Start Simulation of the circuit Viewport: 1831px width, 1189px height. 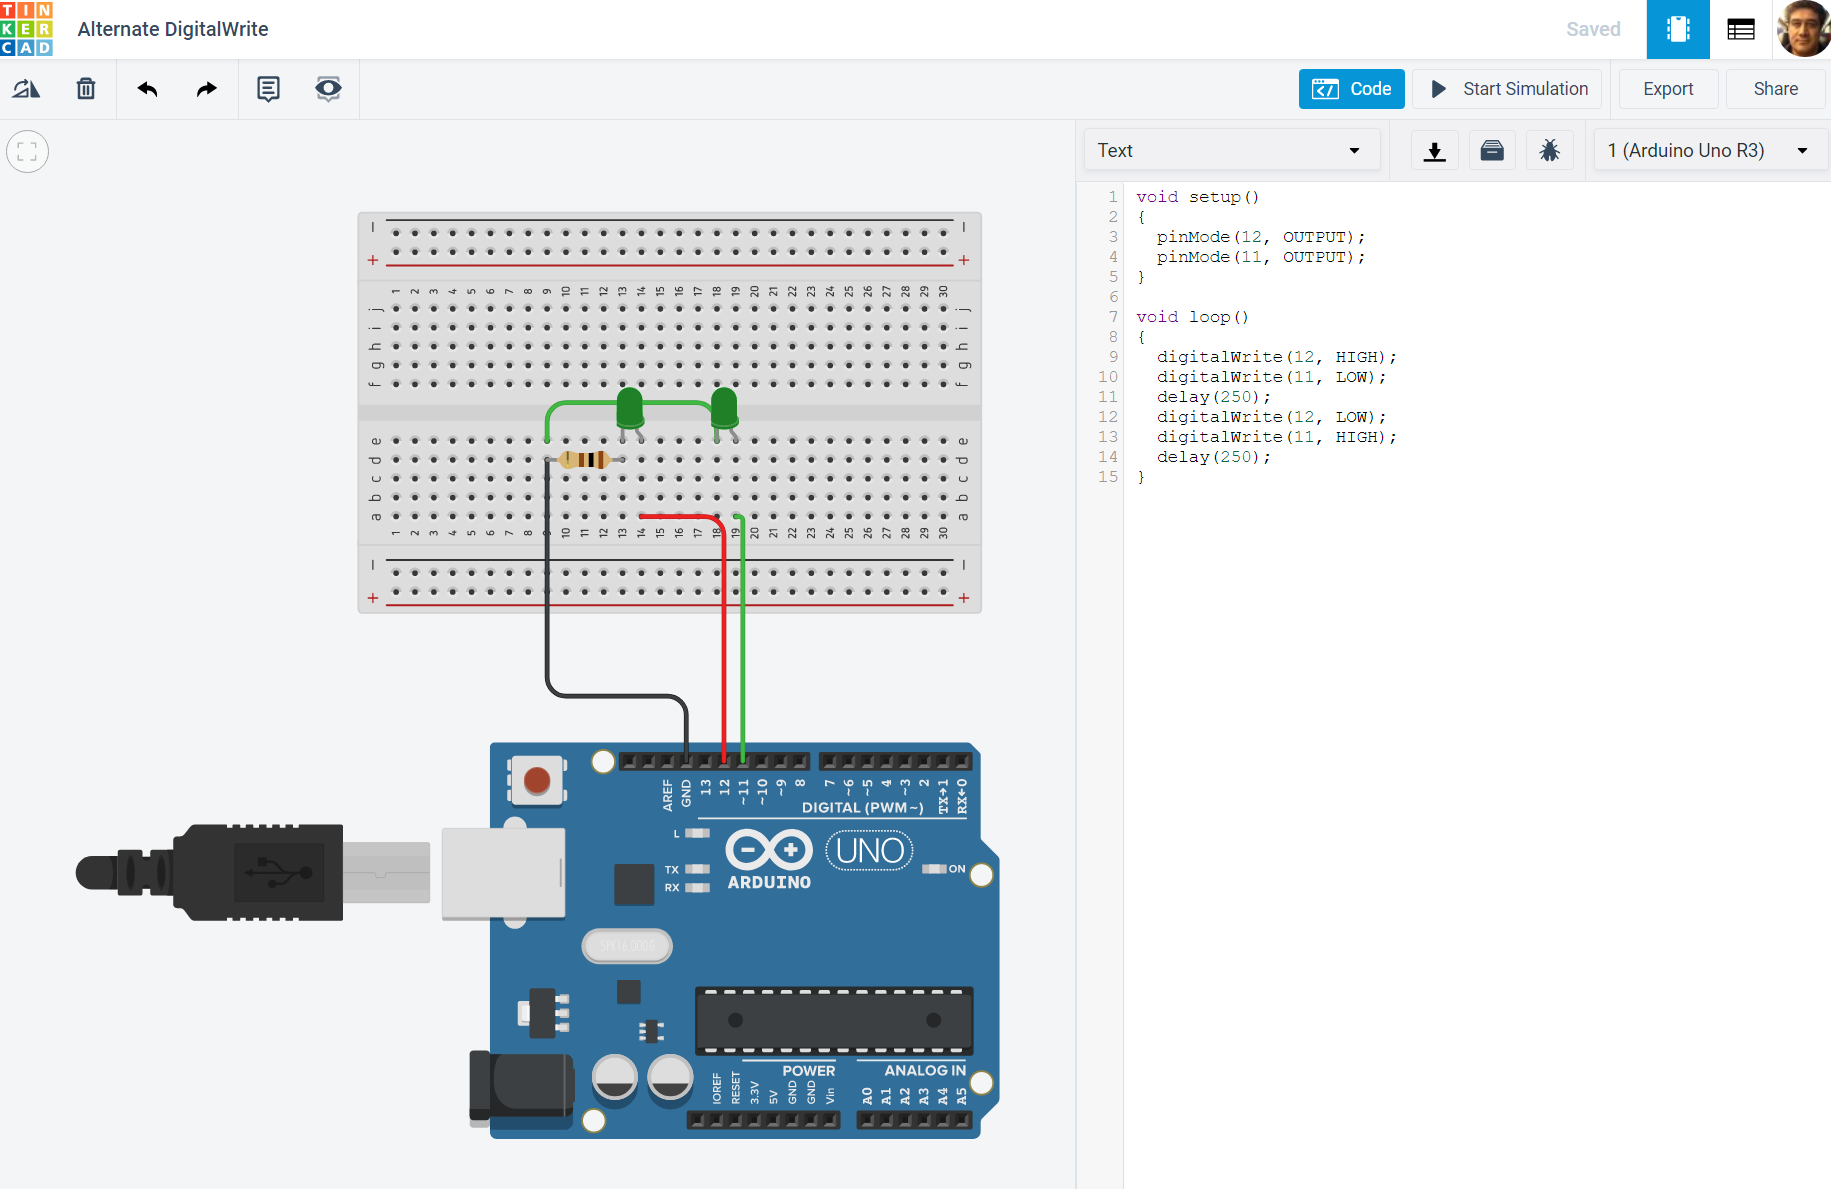[1509, 89]
